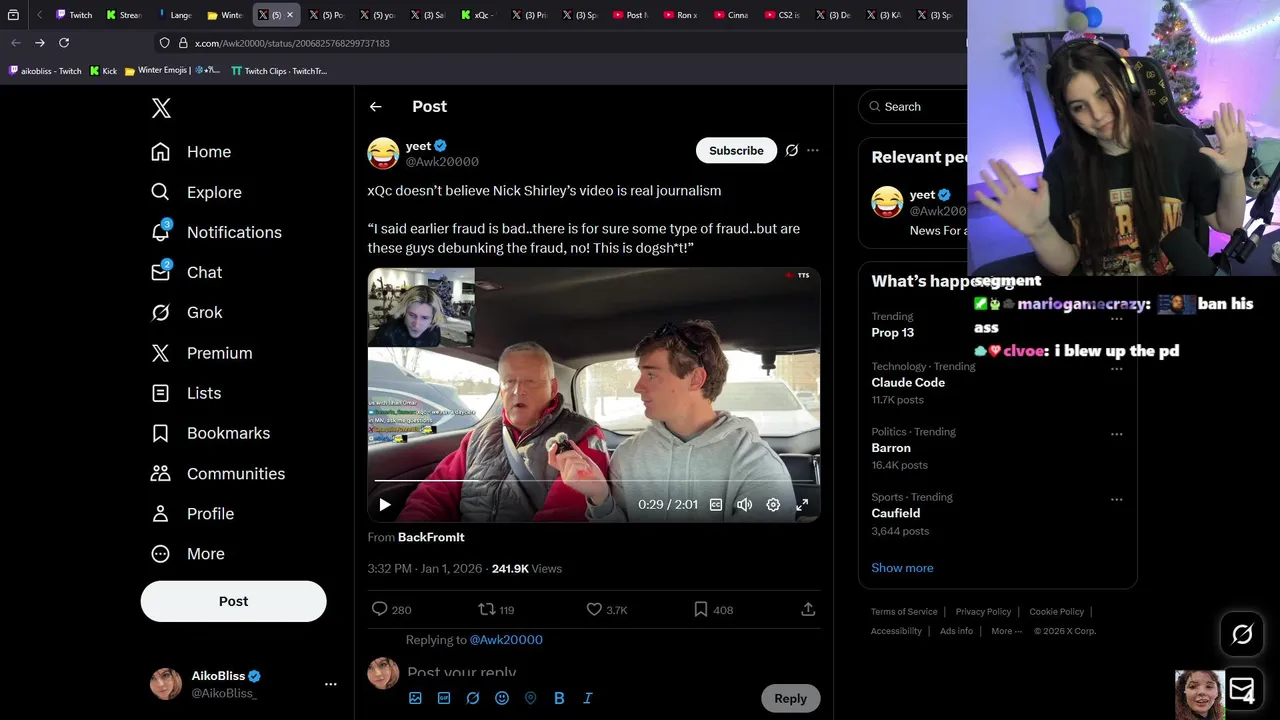Open AikoBliss account menu dots
Viewport: 1280px width, 720px height.
[x=331, y=684]
